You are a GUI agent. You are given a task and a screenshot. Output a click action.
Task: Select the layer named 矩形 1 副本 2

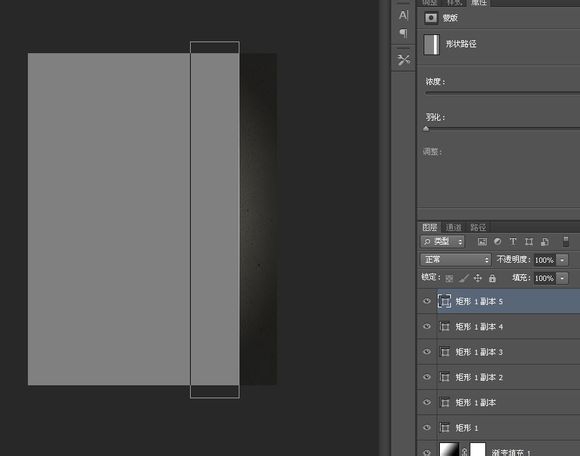pos(479,377)
